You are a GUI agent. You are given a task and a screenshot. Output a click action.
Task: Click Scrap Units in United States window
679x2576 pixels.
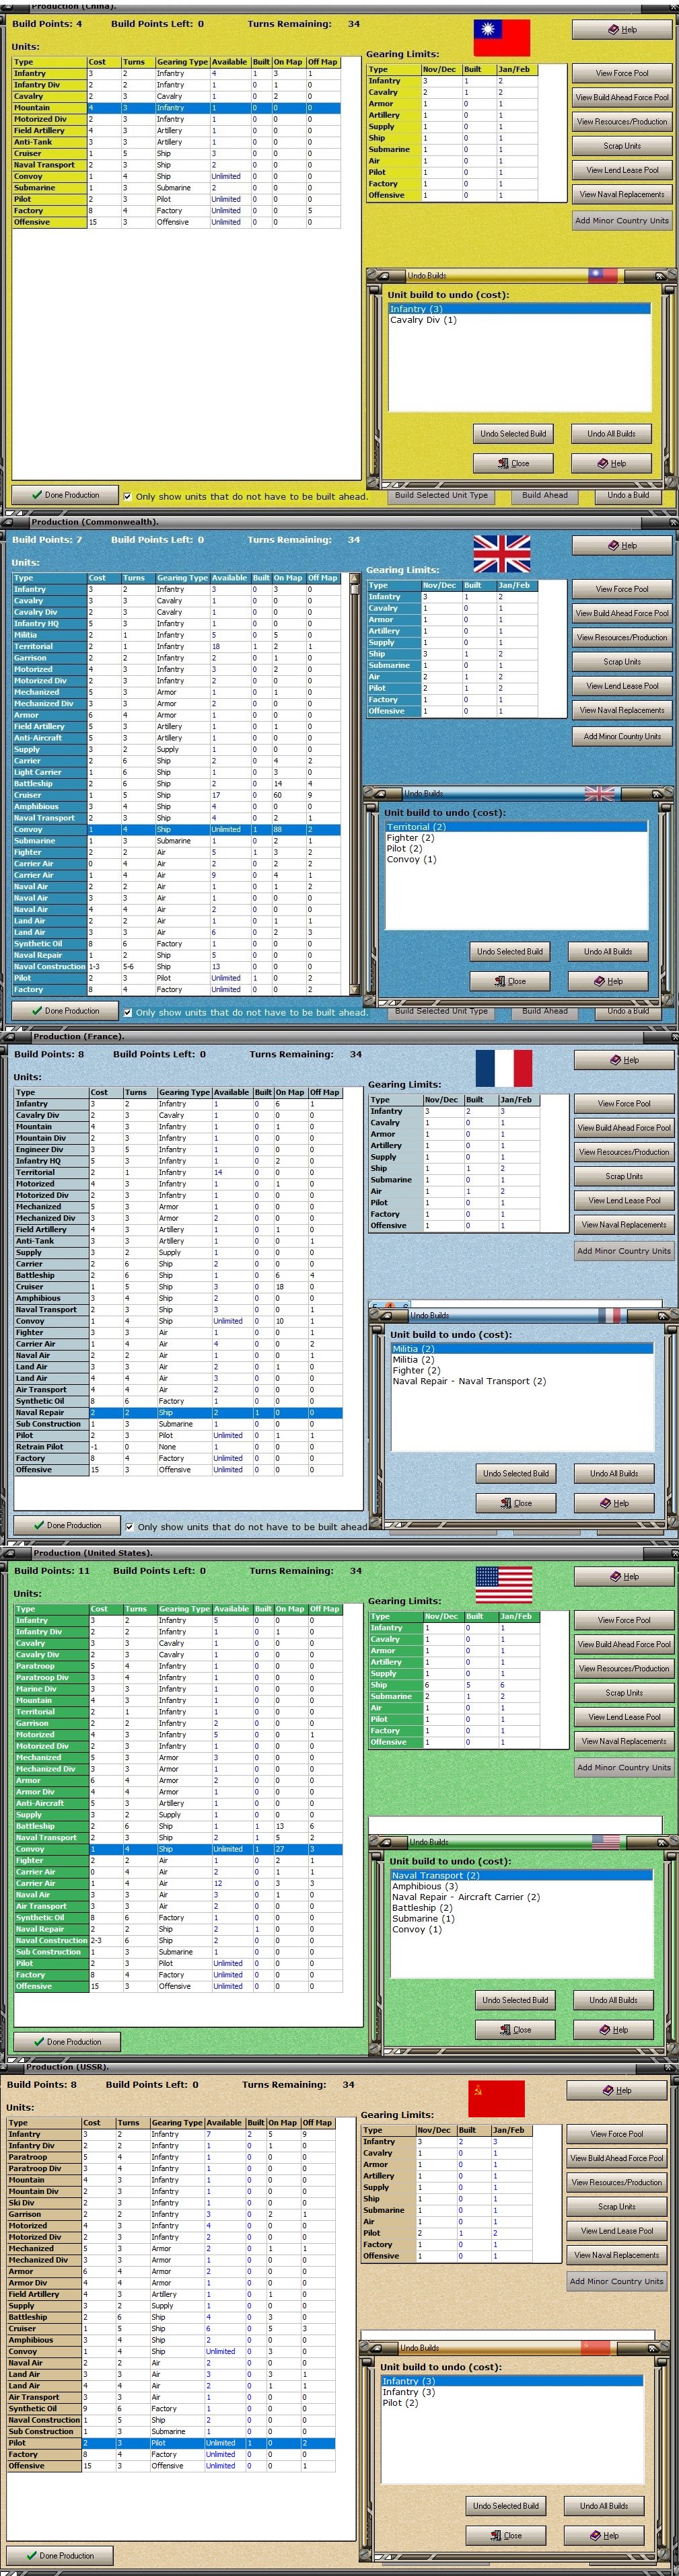pos(624,1692)
